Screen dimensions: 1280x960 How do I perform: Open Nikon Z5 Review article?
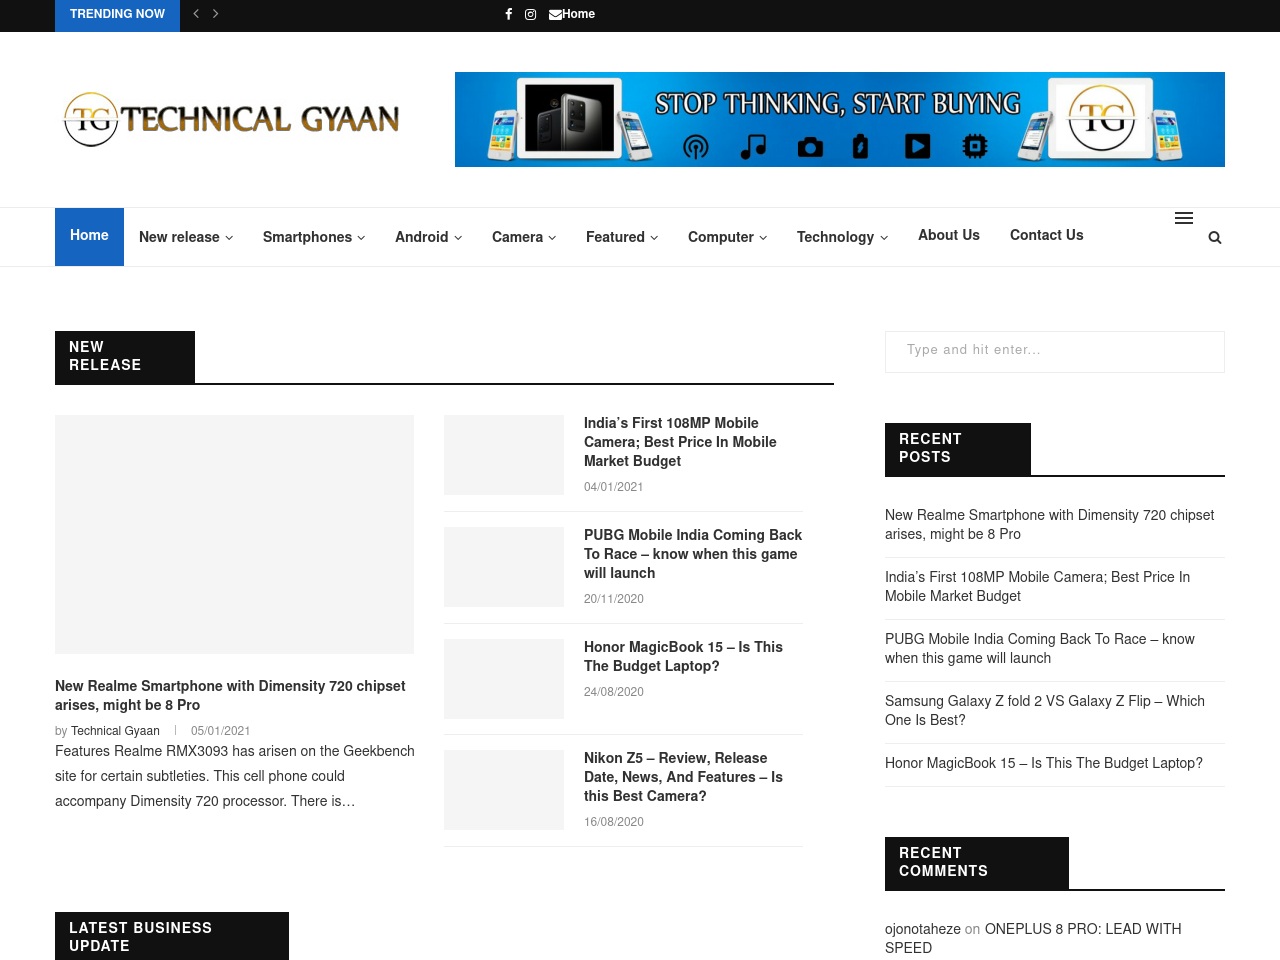pyautogui.click(x=683, y=777)
